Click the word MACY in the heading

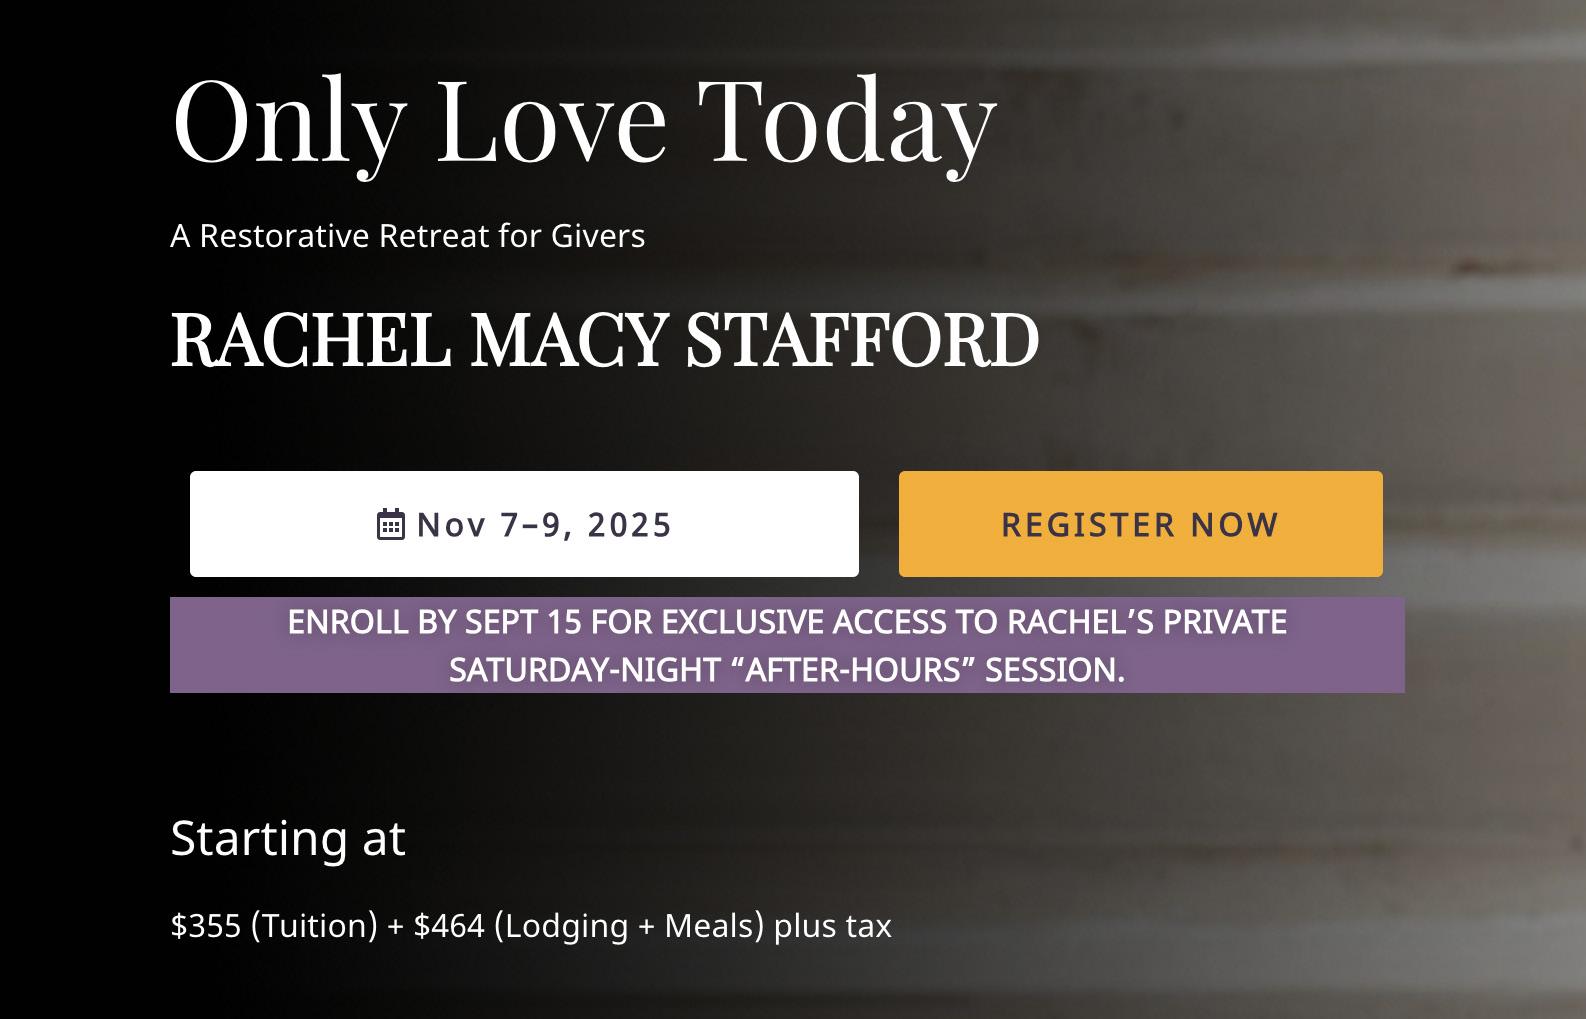[569, 340]
